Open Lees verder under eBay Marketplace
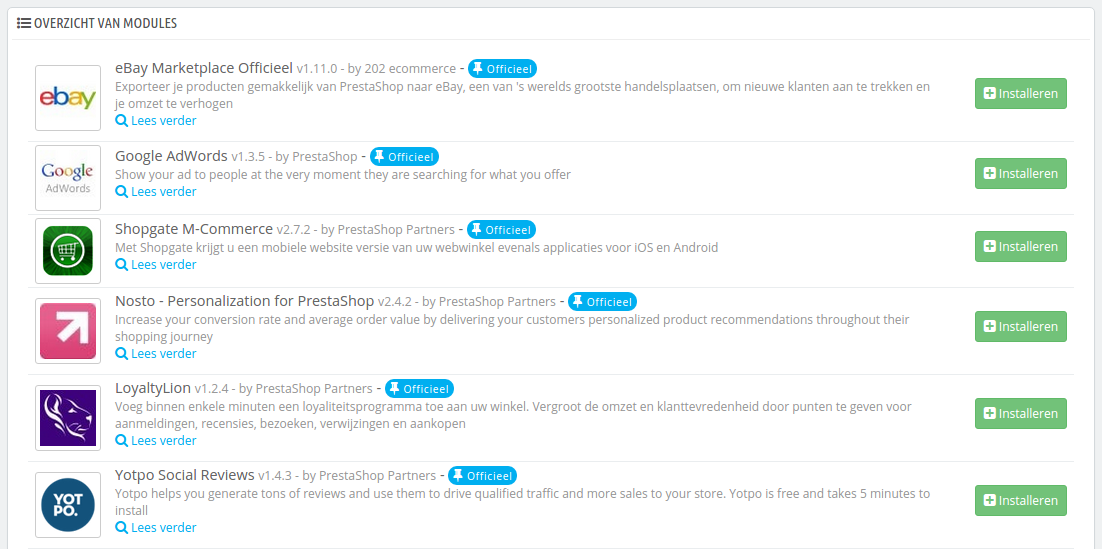The width and height of the screenshot is (1102, 549). pyautogui.click(x=156, y=120)
